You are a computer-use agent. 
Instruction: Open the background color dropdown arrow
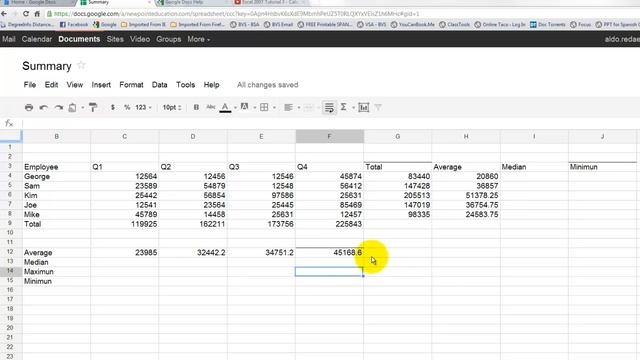(255, 108)
